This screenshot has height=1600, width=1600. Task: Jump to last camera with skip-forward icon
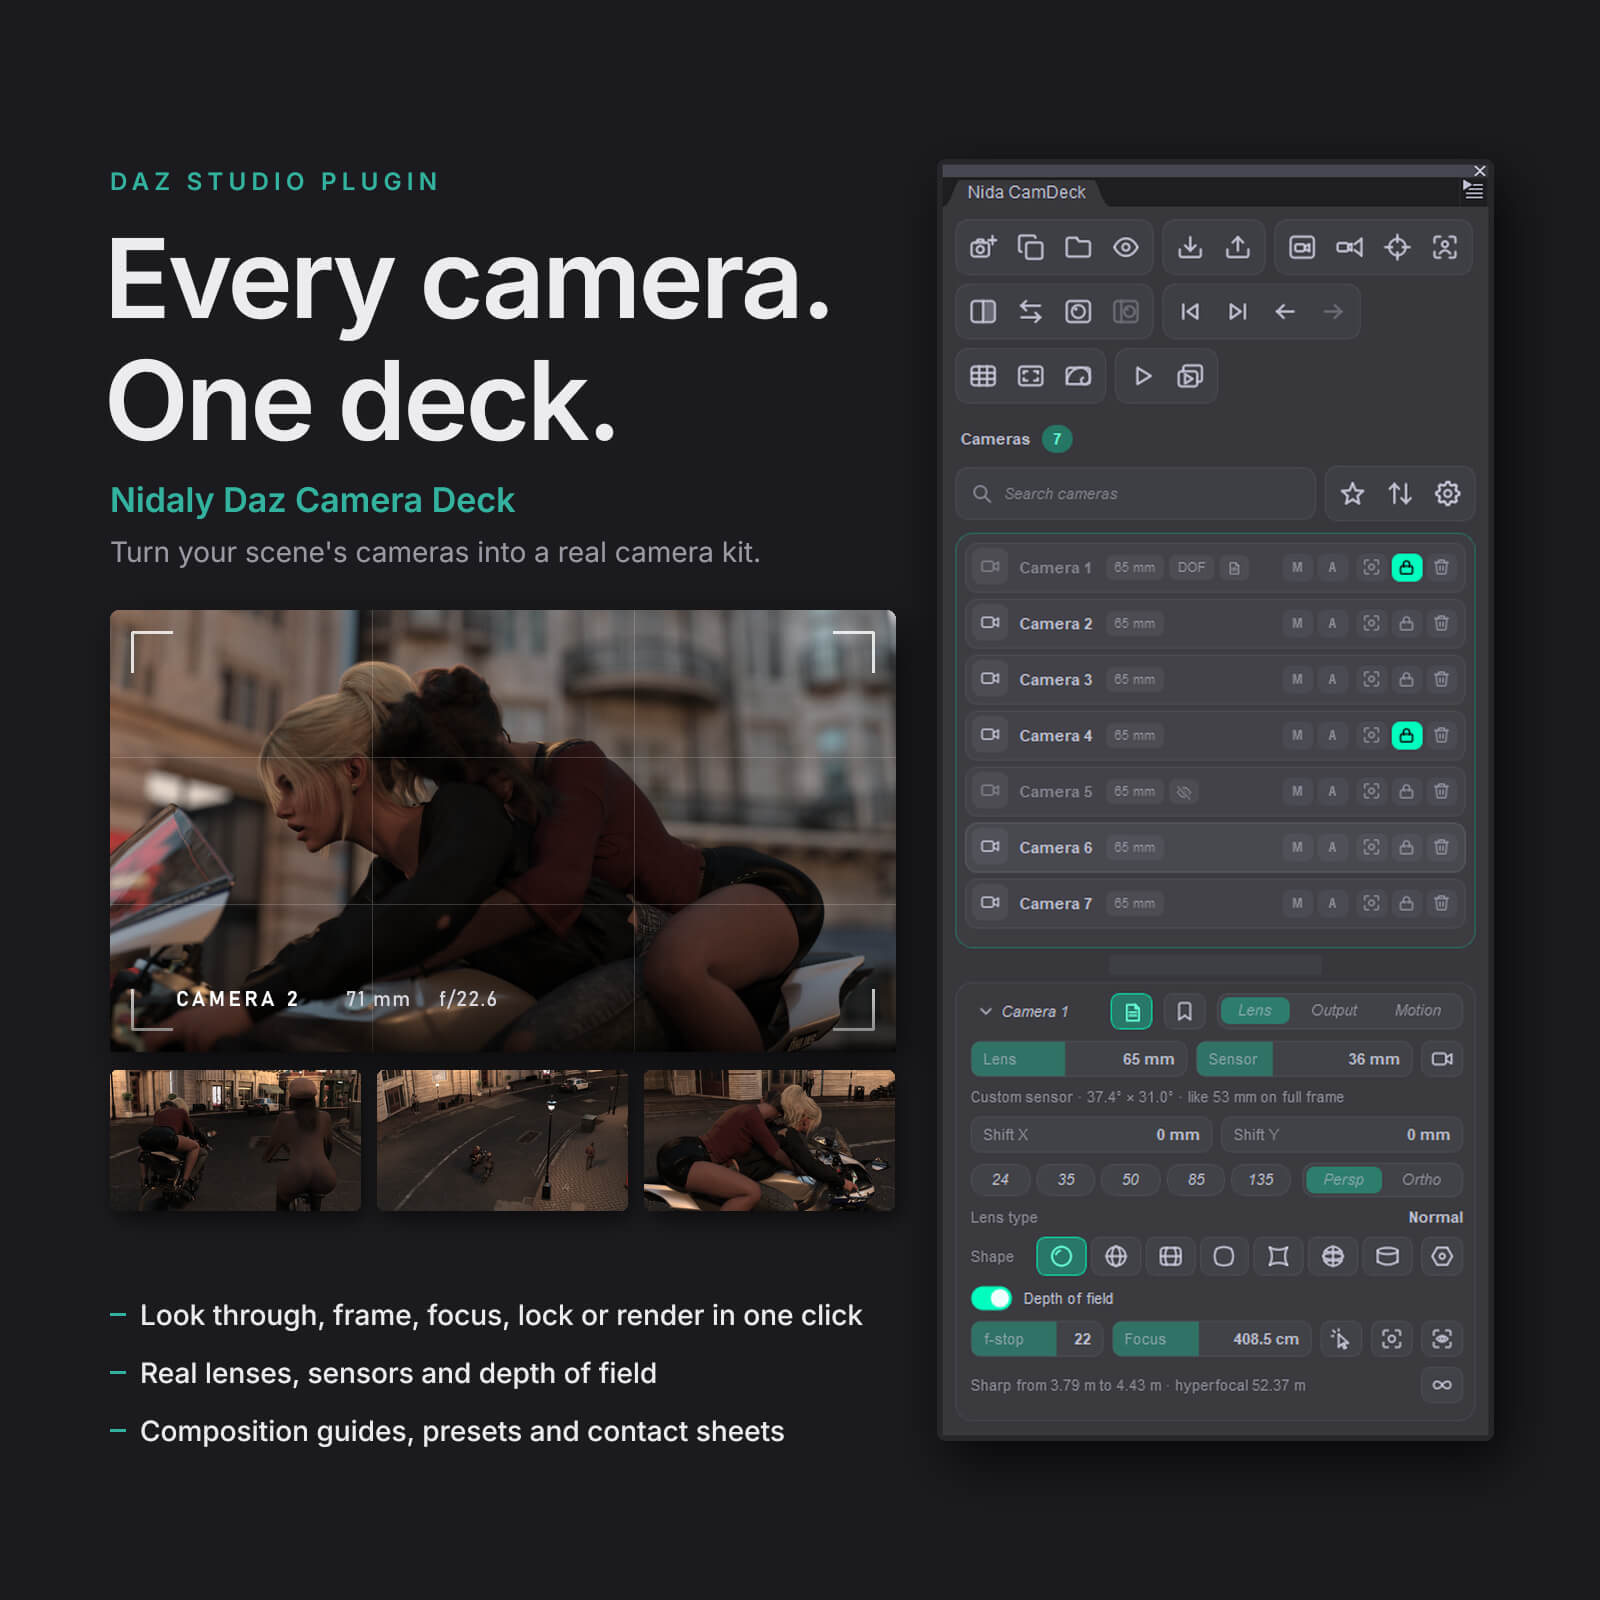(1238, 312)
